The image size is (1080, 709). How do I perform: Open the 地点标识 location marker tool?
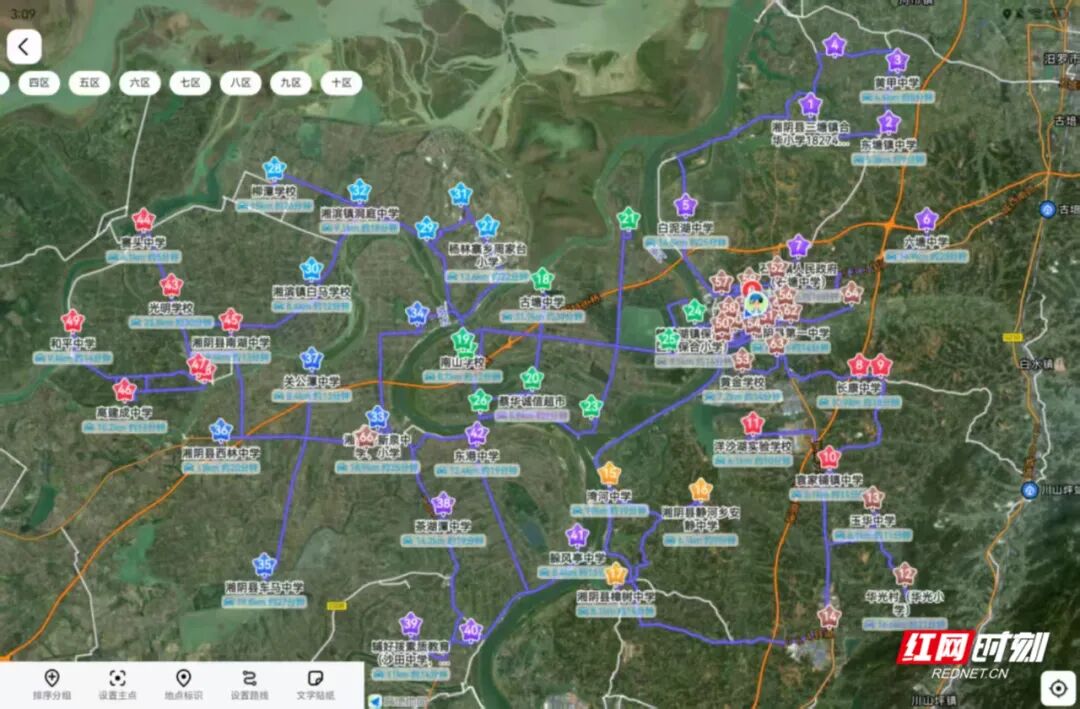coord(183,684)
